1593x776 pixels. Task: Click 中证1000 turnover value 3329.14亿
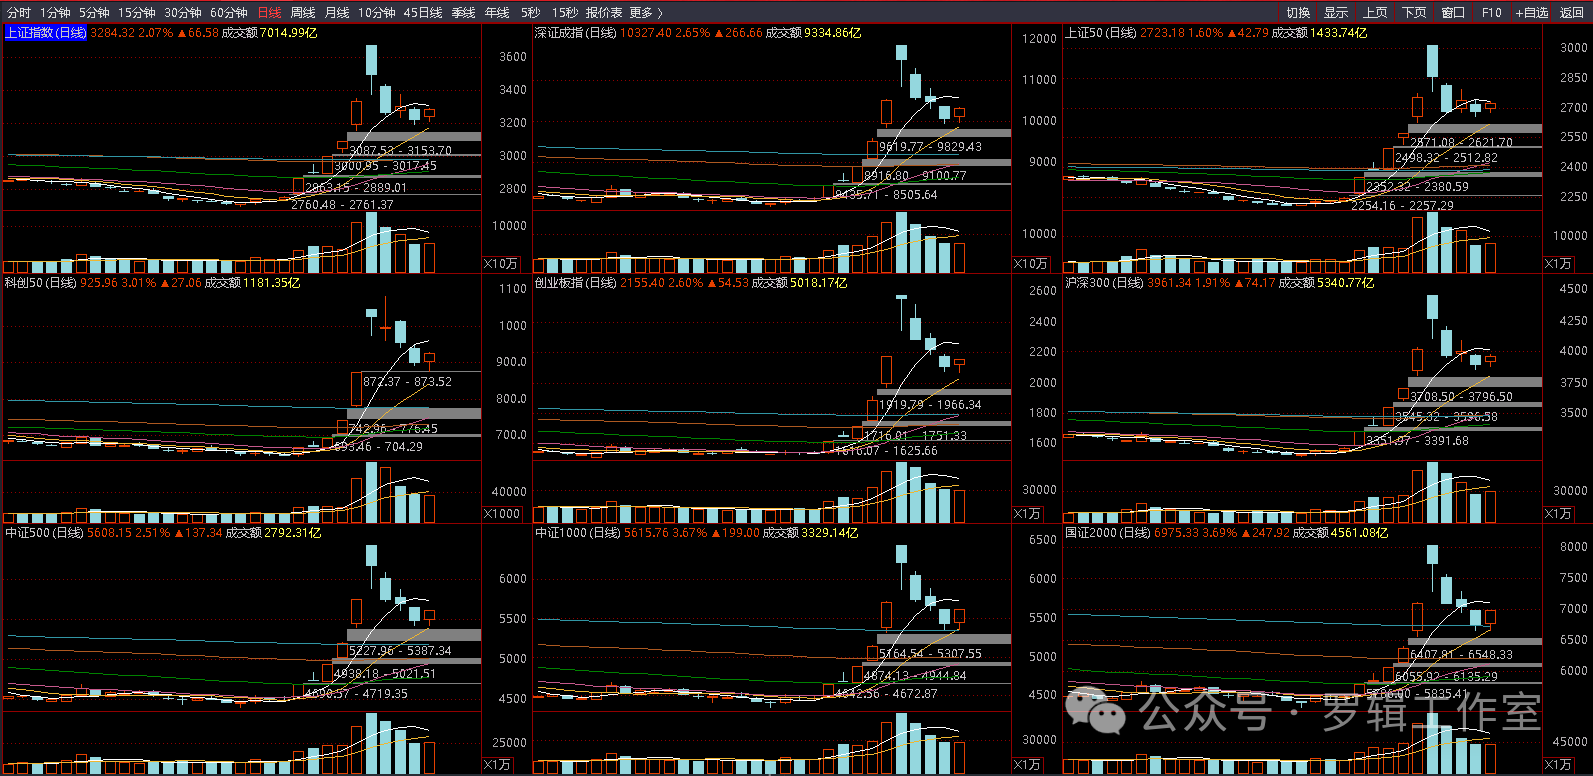(829, 533)
